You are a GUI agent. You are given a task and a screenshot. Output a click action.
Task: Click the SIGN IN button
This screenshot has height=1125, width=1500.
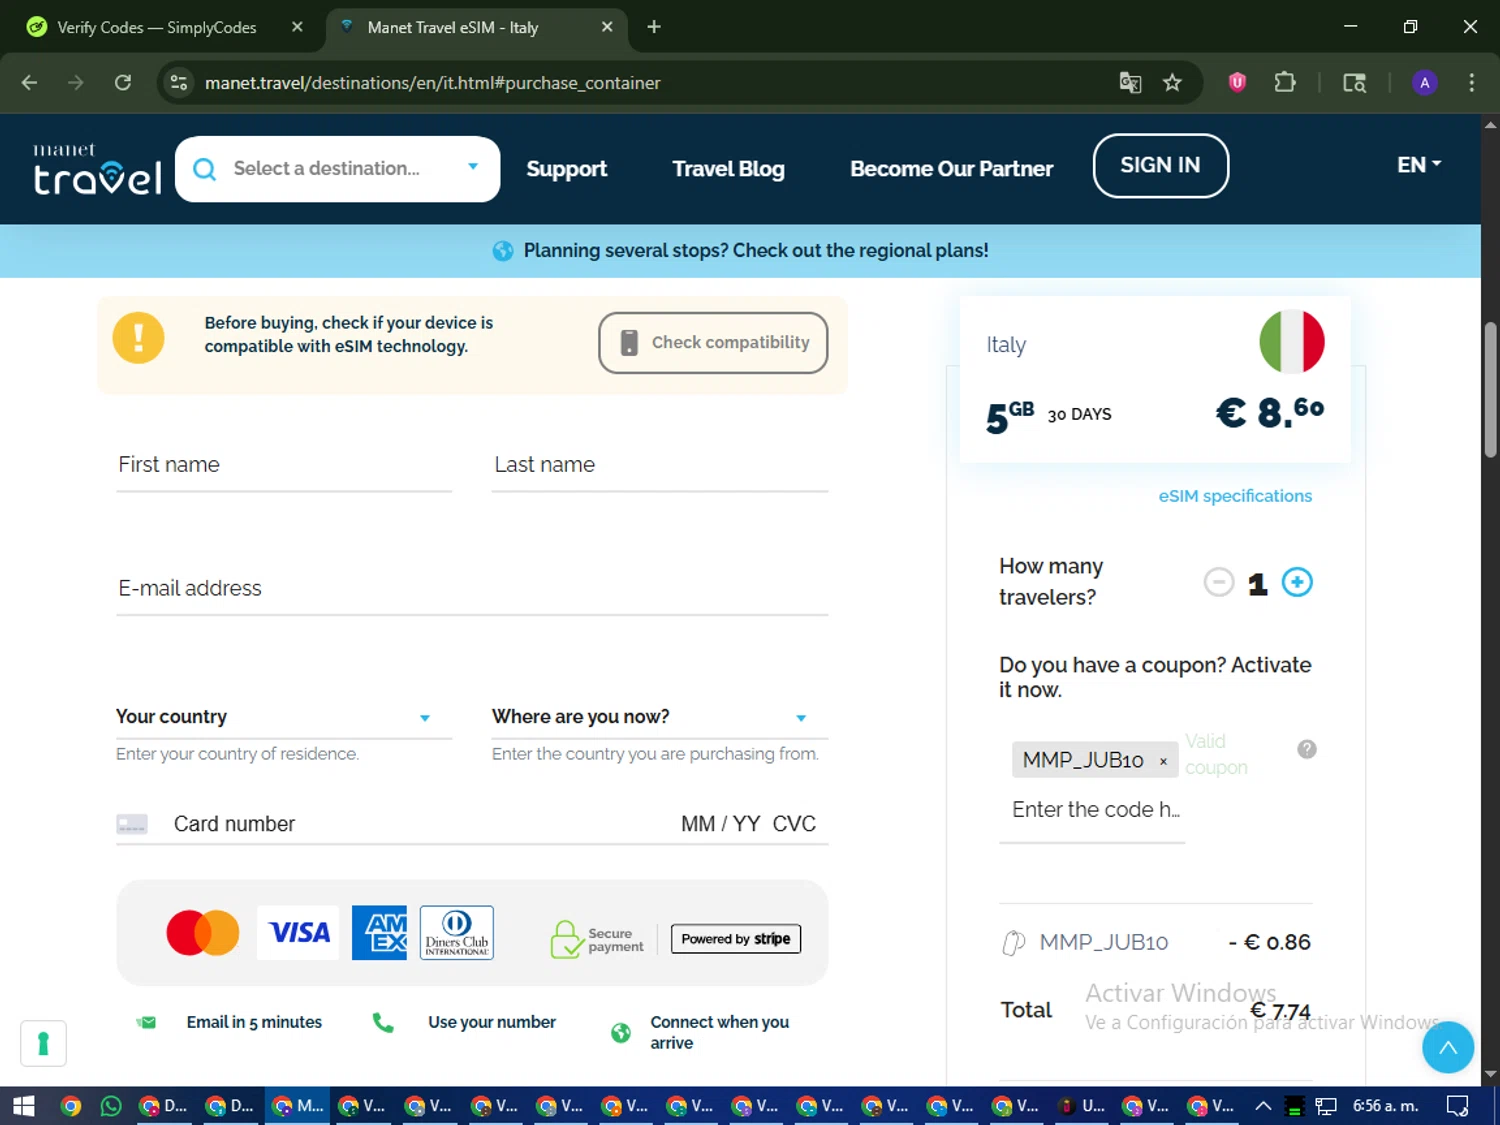[1160, 165]
